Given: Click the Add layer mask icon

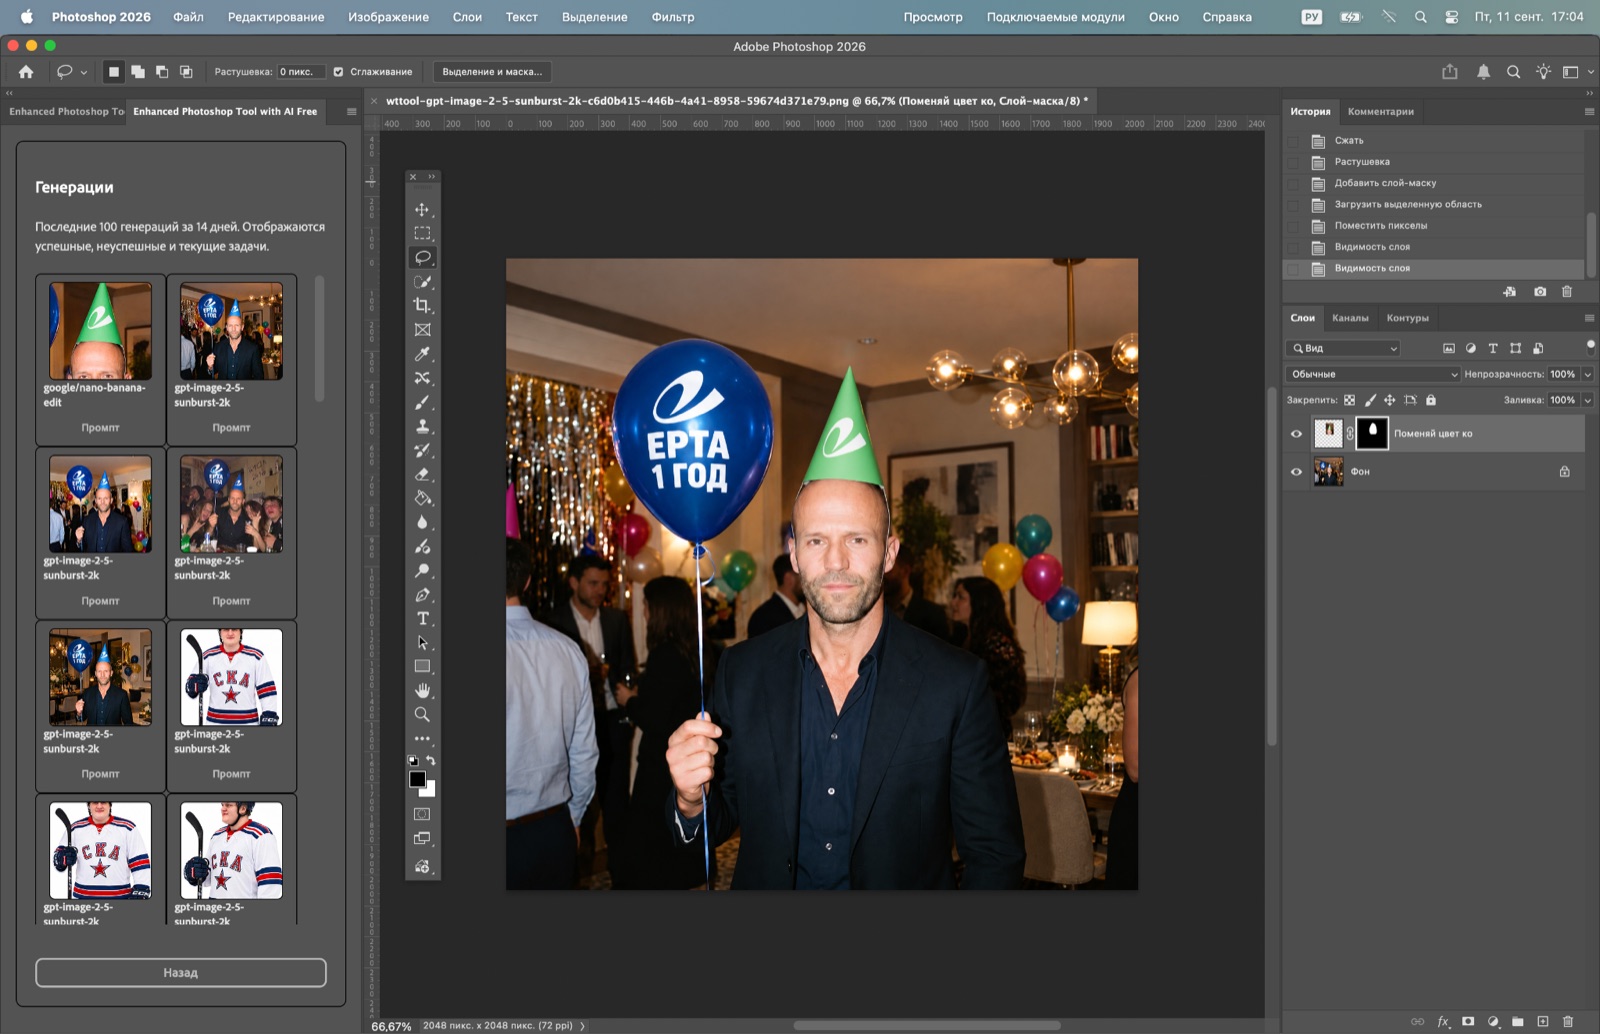Looking at the screenshot, I should (x=1468, y=1022).
